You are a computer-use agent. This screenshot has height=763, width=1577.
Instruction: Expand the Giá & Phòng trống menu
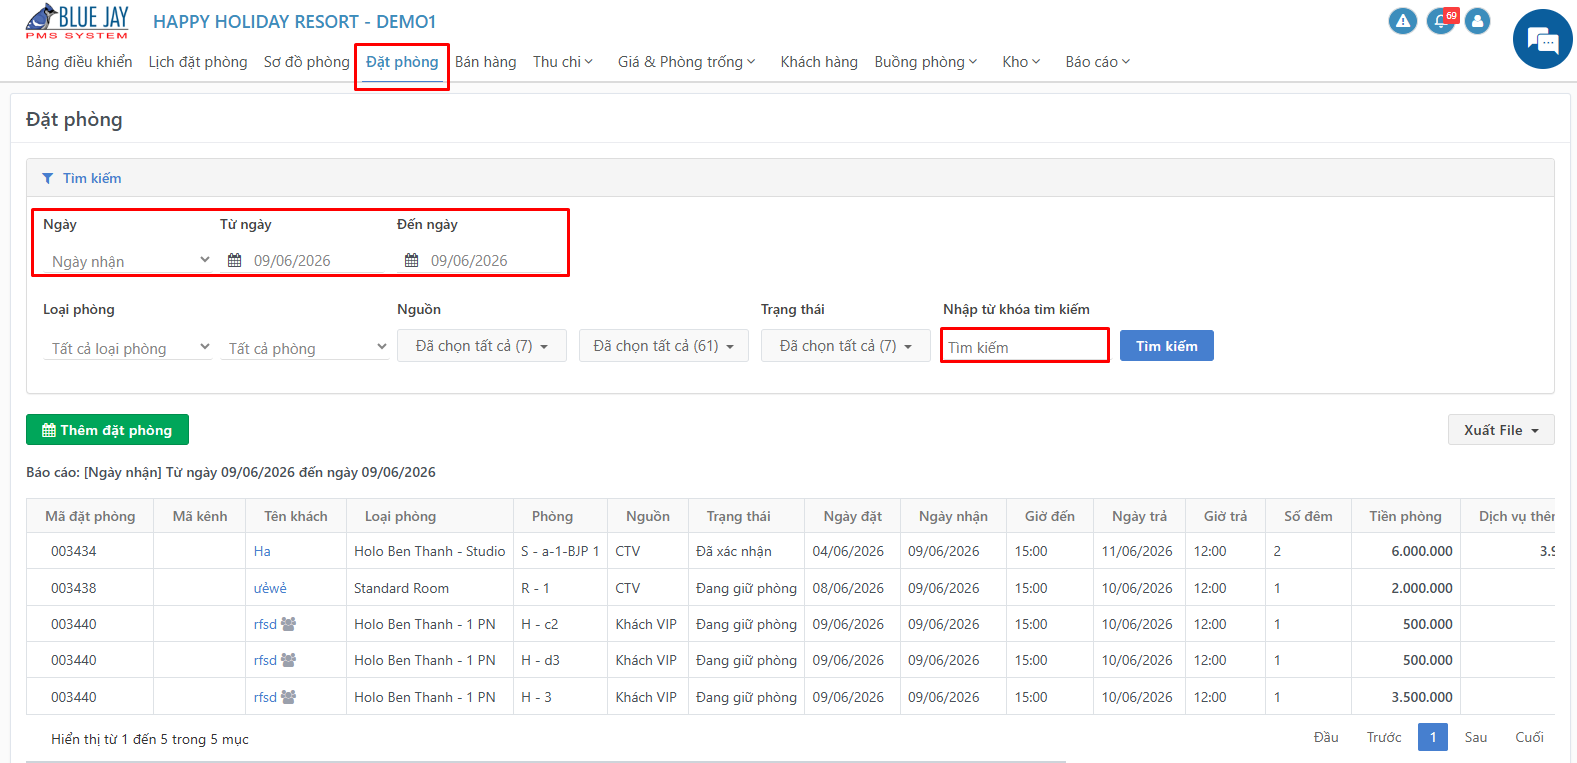(x=687, y=62)
